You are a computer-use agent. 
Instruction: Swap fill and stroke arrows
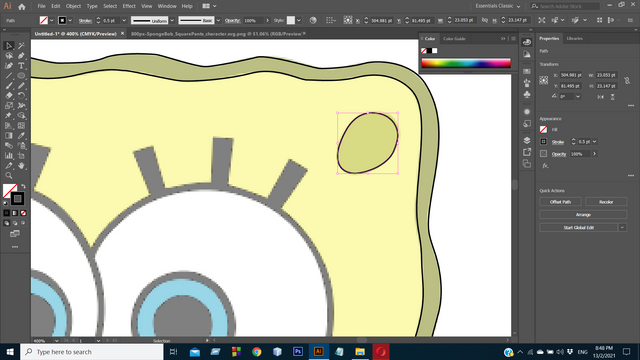click(x=23, y=186)
